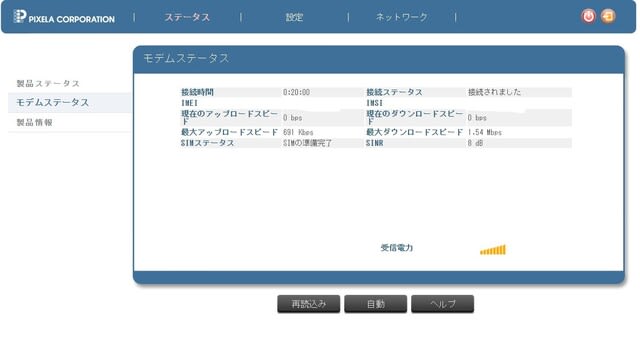Select モデムステータス in the sidebar
640x364 pixels.
coord(52,102)
